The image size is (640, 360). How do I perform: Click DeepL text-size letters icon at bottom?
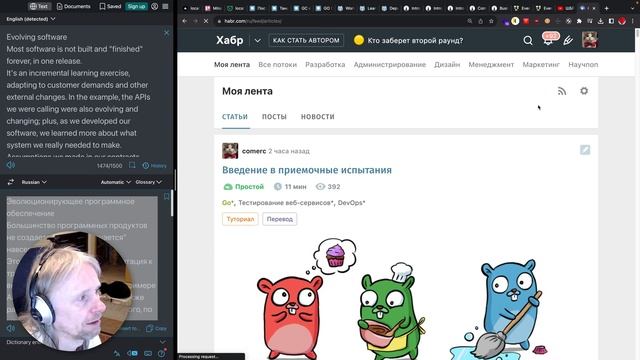117,353
